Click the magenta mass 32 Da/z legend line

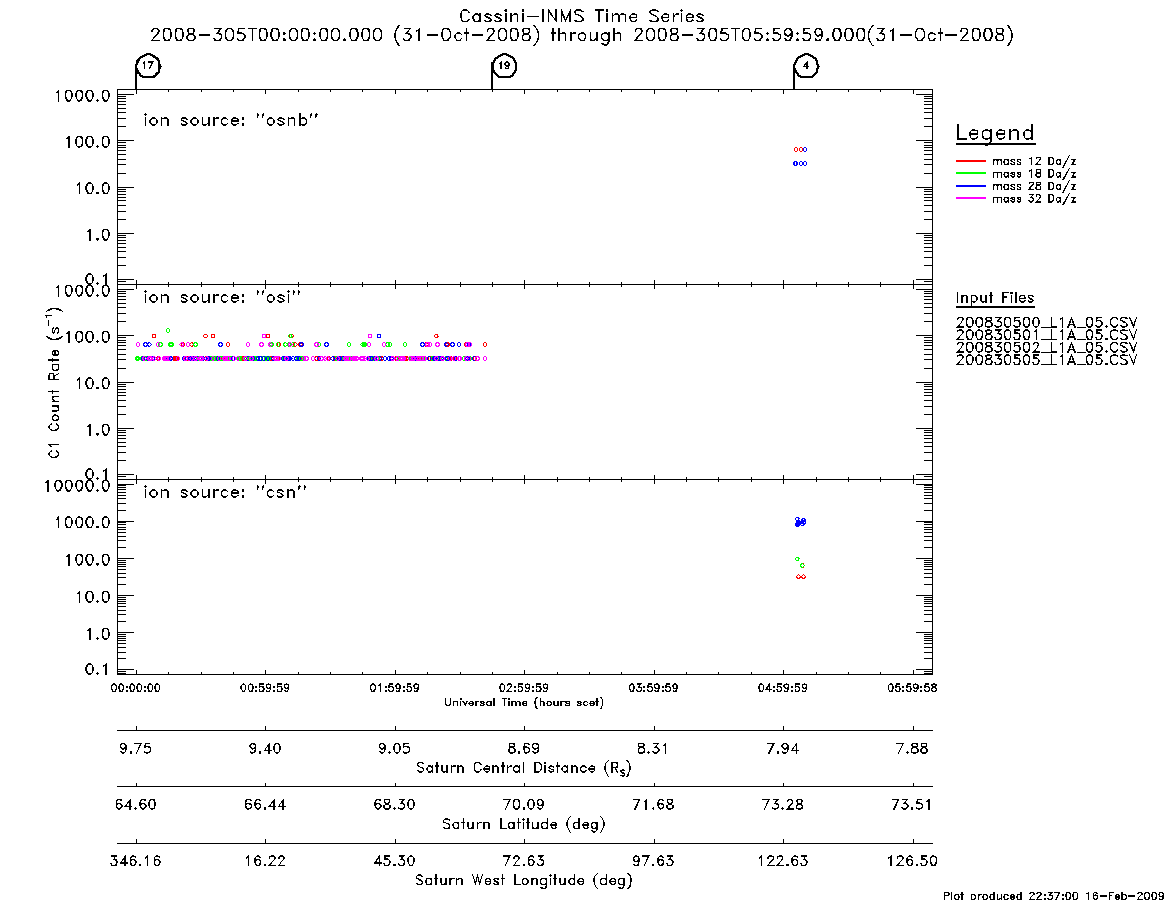(970, 199)
